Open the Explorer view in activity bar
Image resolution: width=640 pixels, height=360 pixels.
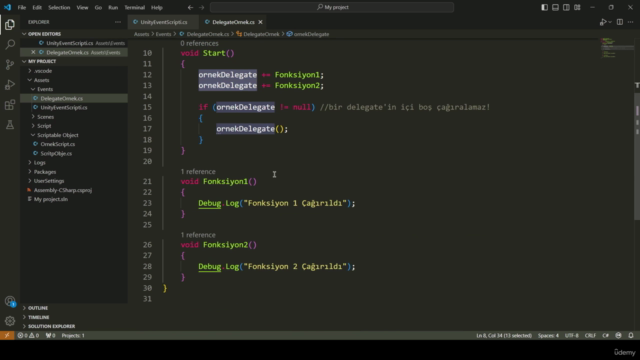click(10, 24)
